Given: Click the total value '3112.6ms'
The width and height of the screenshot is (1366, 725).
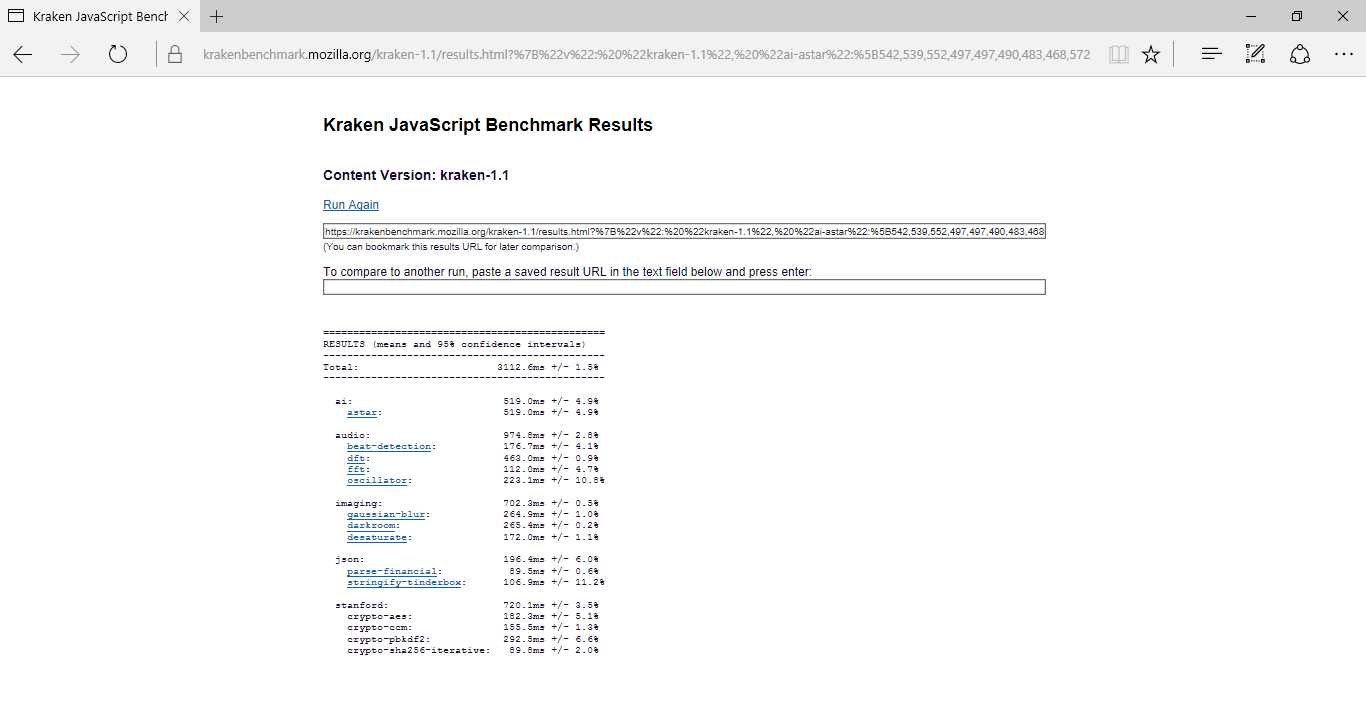Looking at the screenshot, I should point(521,367).
